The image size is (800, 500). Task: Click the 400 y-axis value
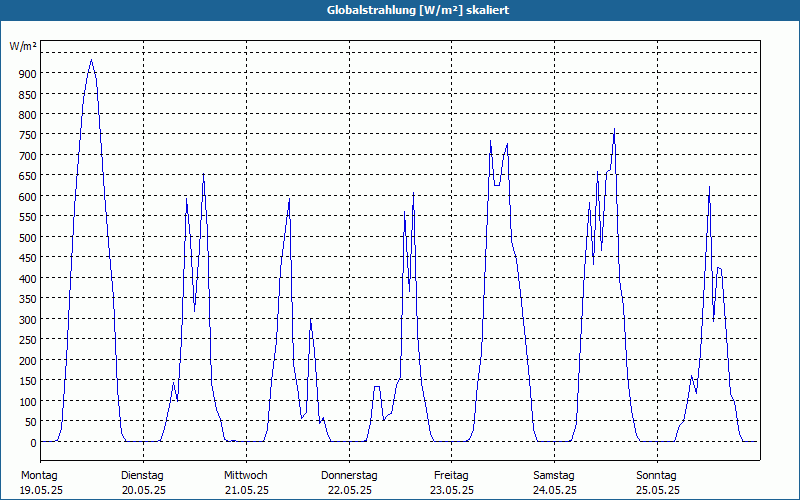point(28,279)
